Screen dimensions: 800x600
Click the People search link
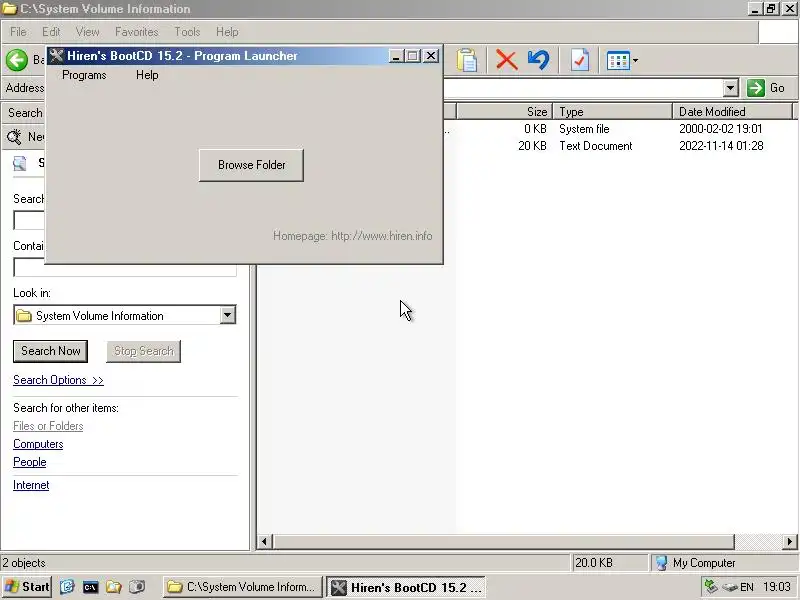30,462
